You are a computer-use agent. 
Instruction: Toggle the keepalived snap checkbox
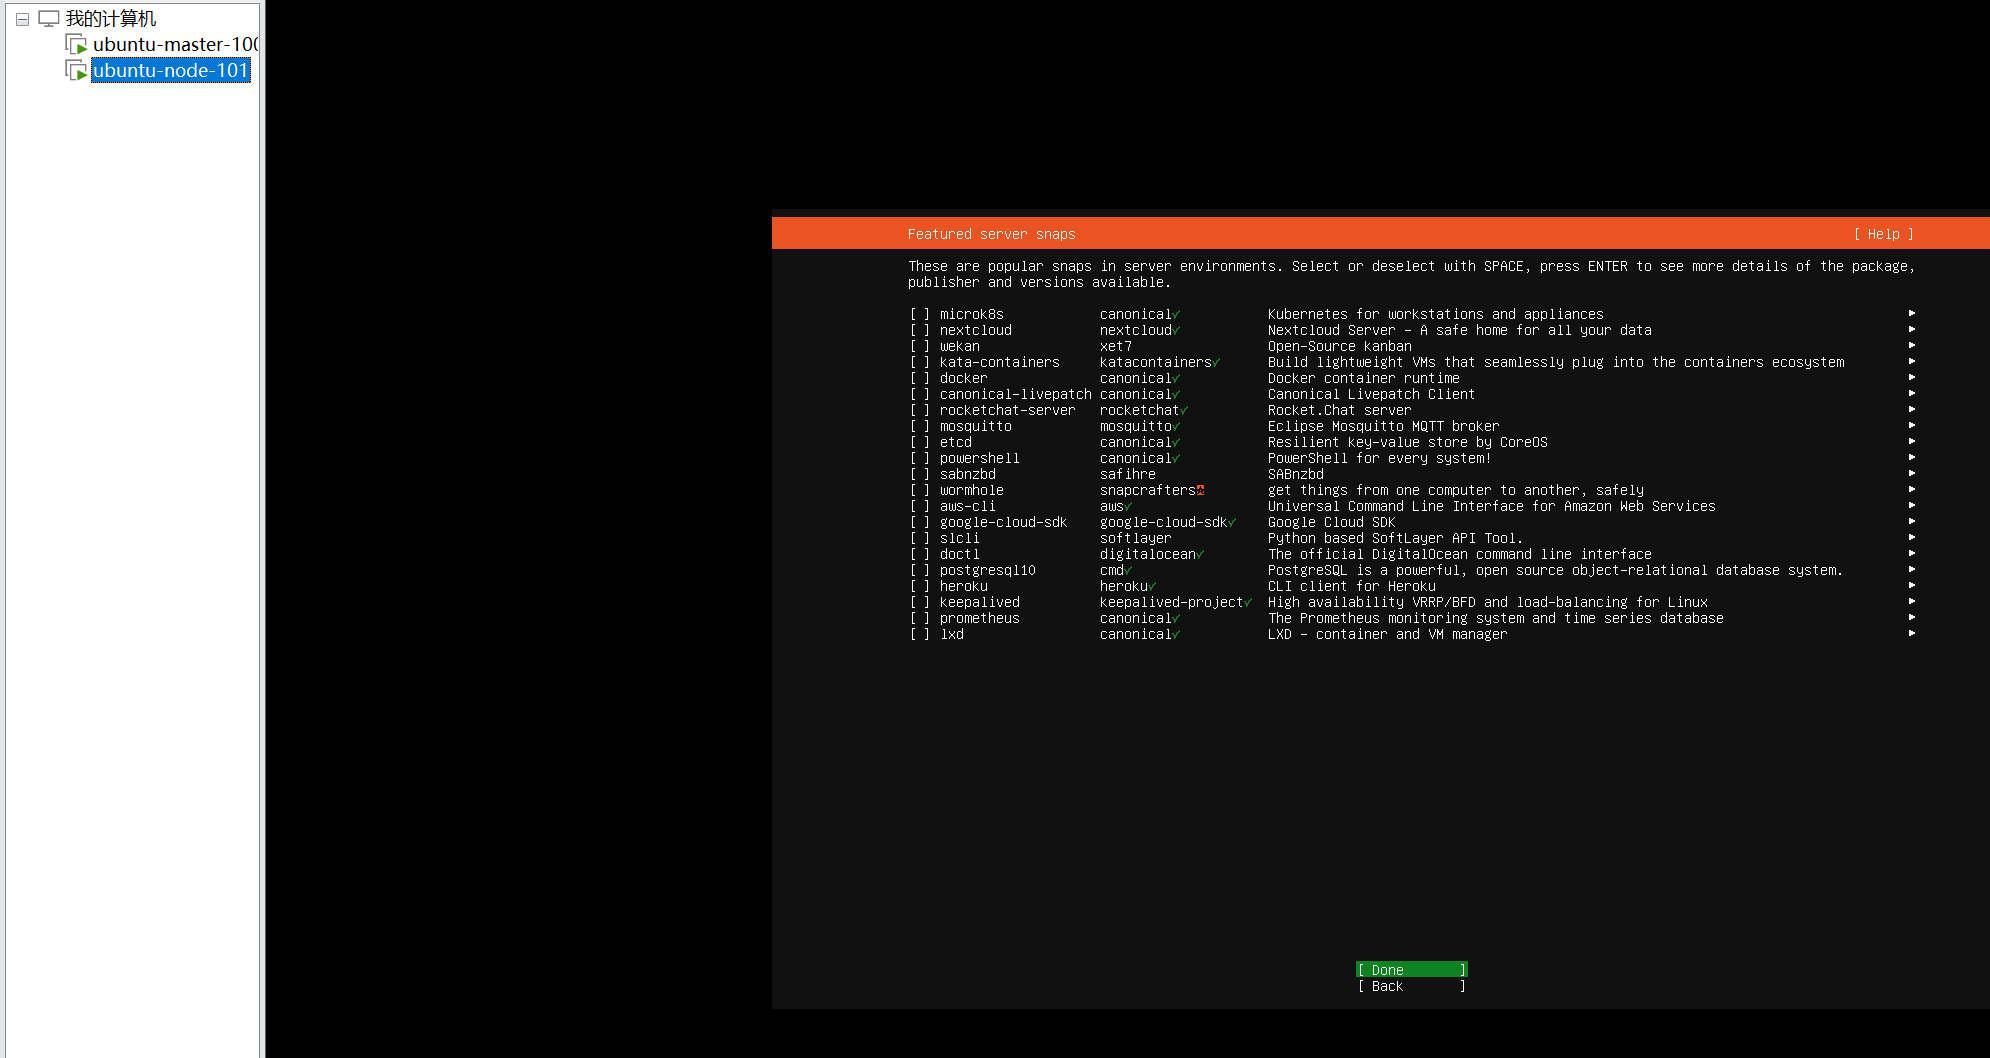[x=920, y=602]
